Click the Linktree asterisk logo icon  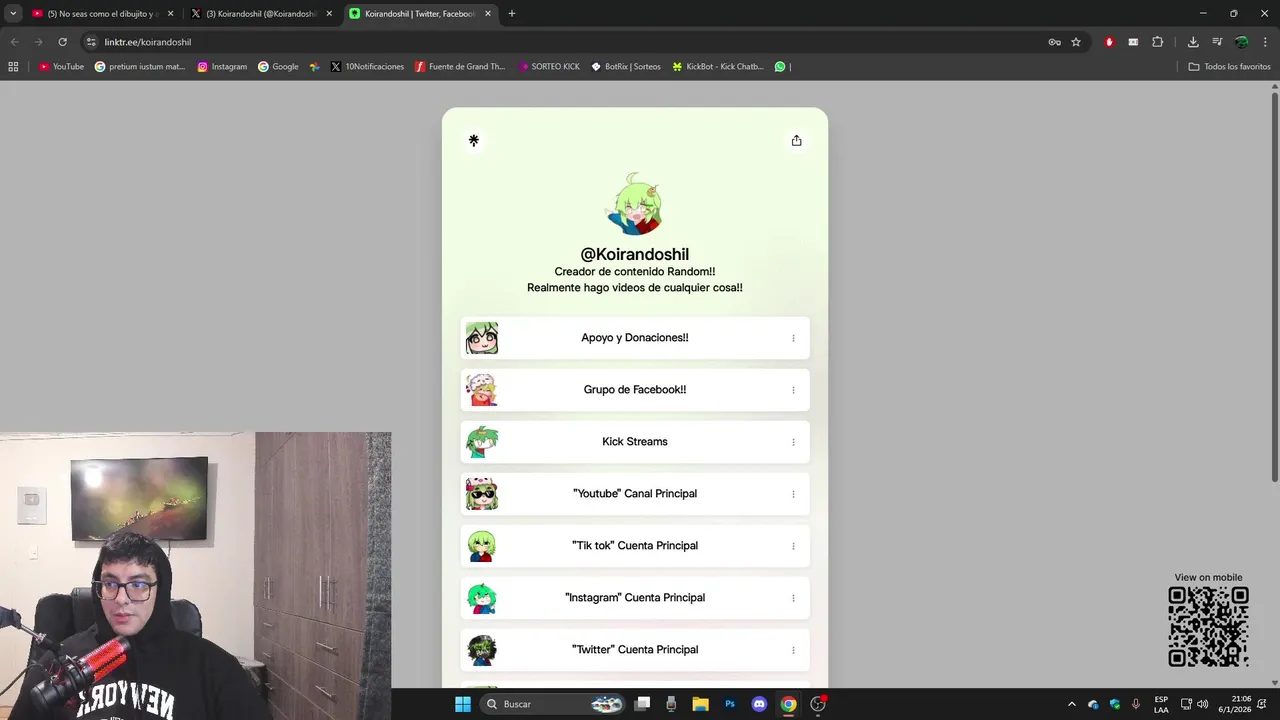point(474,140)
